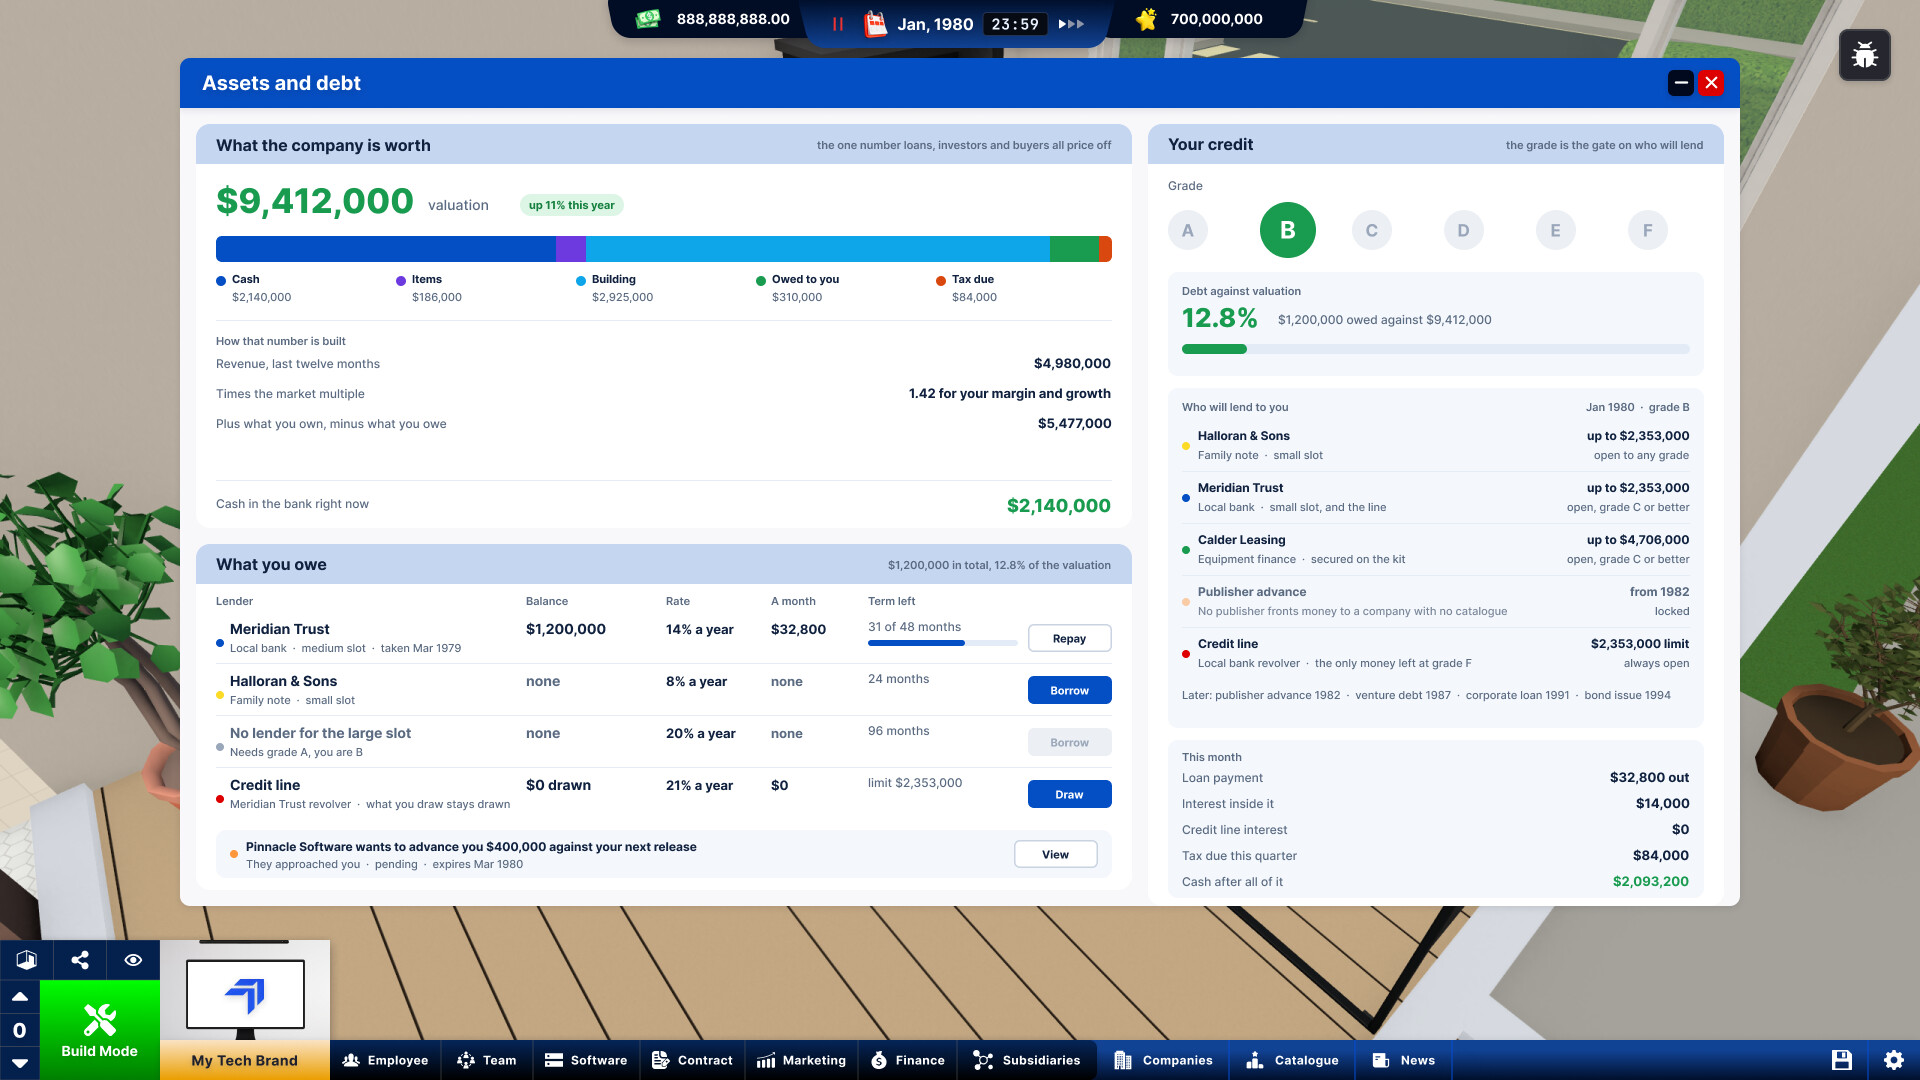Screen dimensions: 1920x1080
Task: Click the 23:59 clock display
Action: pos(1015,24)
